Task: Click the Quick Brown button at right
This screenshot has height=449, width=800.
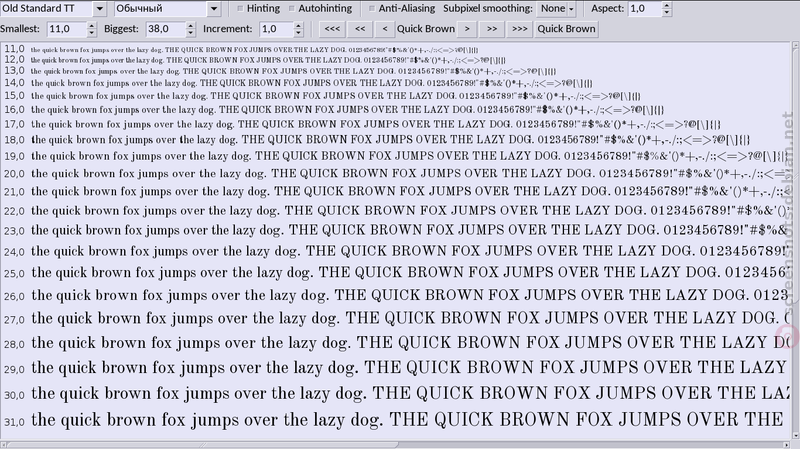Action: 566,29
